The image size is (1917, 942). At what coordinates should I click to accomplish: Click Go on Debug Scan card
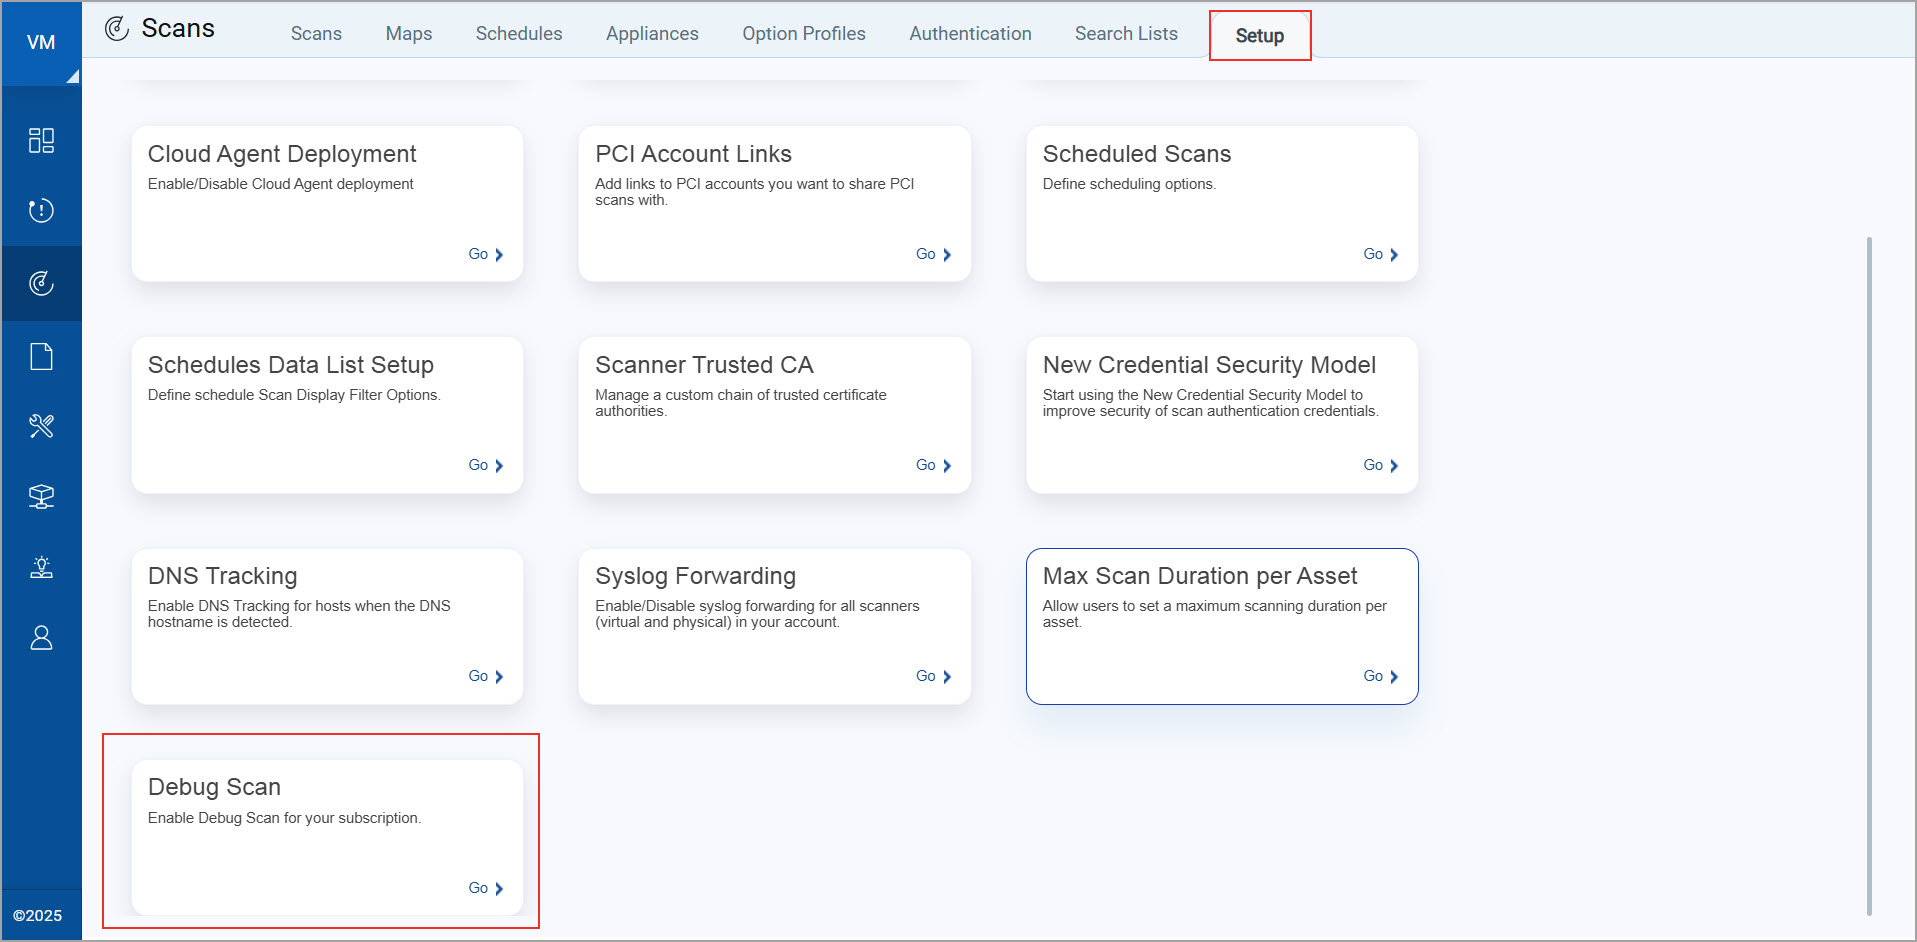click(485, 888)
